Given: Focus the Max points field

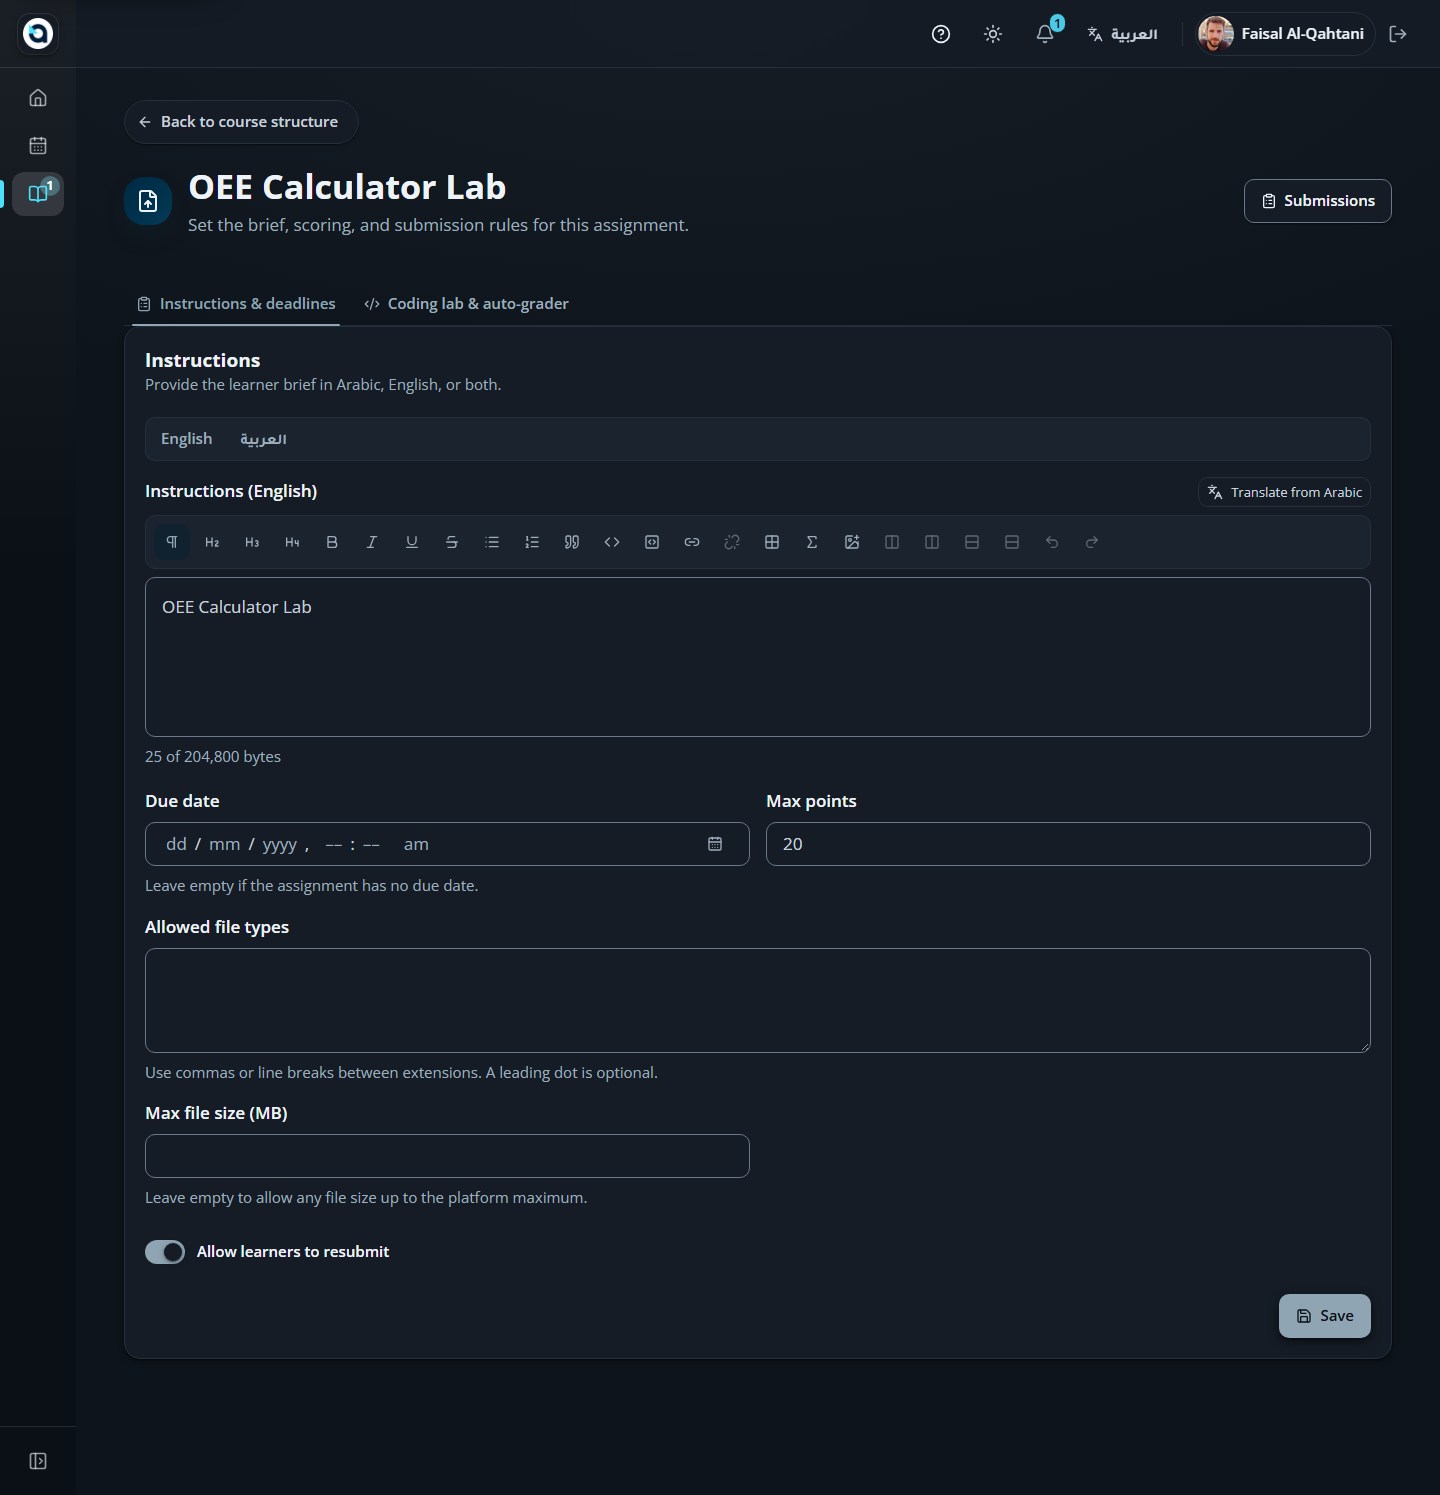Looking at the screenshot, I should click(x=1068, y=844).
